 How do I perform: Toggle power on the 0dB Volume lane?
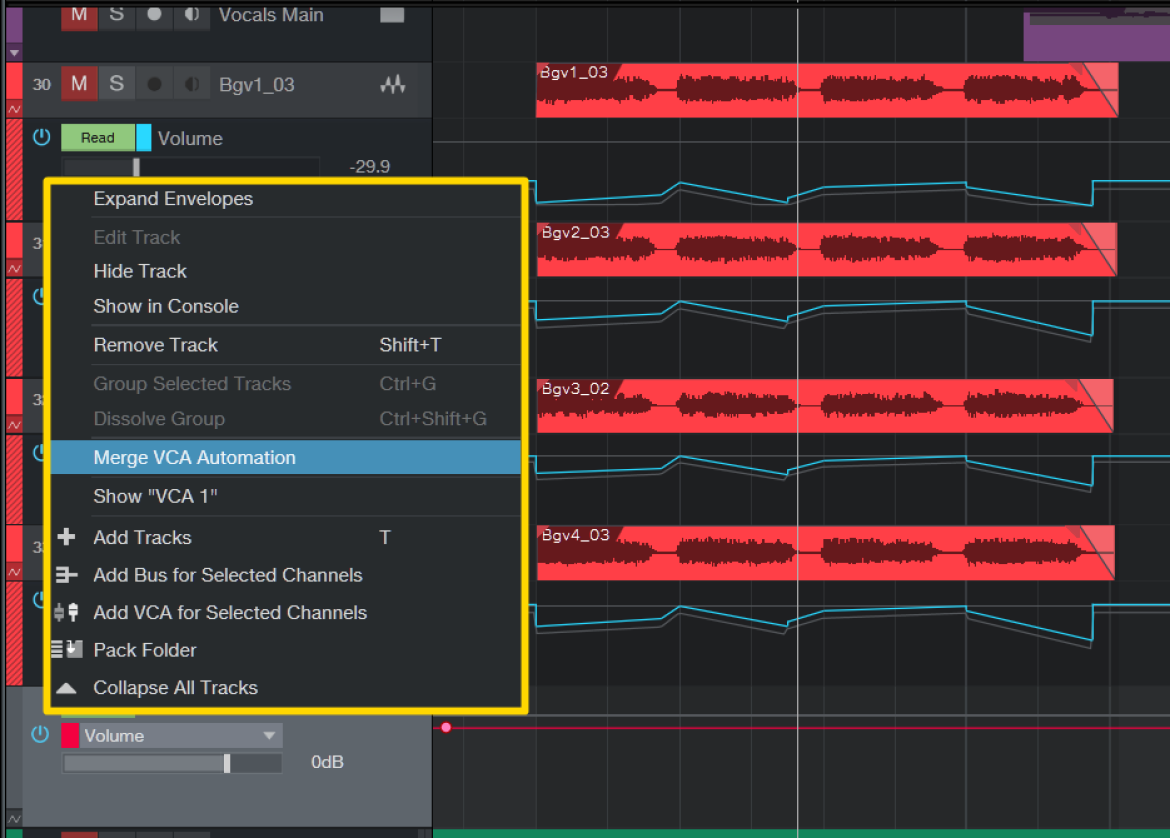[x=40, y=735]
